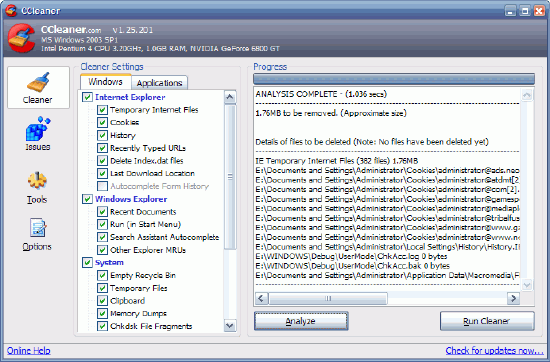Toggle Run (in Start Menu) checkbox

tap(102, 224)
